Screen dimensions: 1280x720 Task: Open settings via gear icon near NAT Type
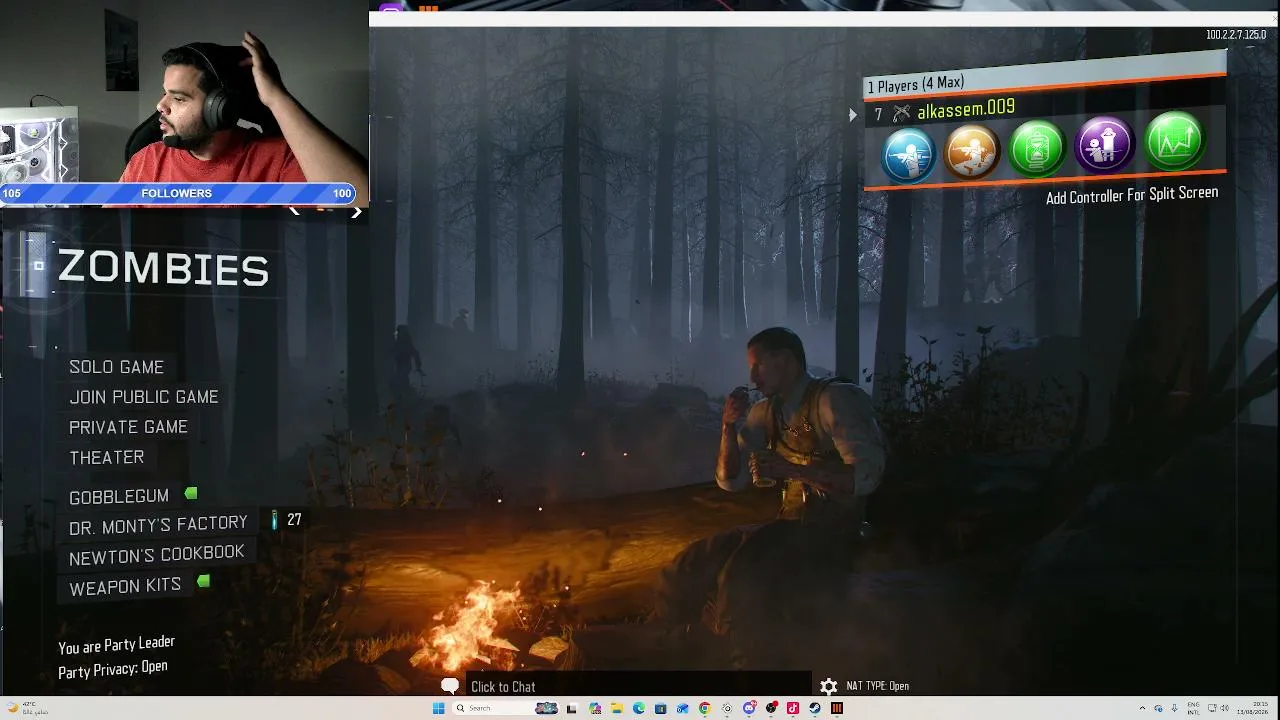(x=828, y=686)
